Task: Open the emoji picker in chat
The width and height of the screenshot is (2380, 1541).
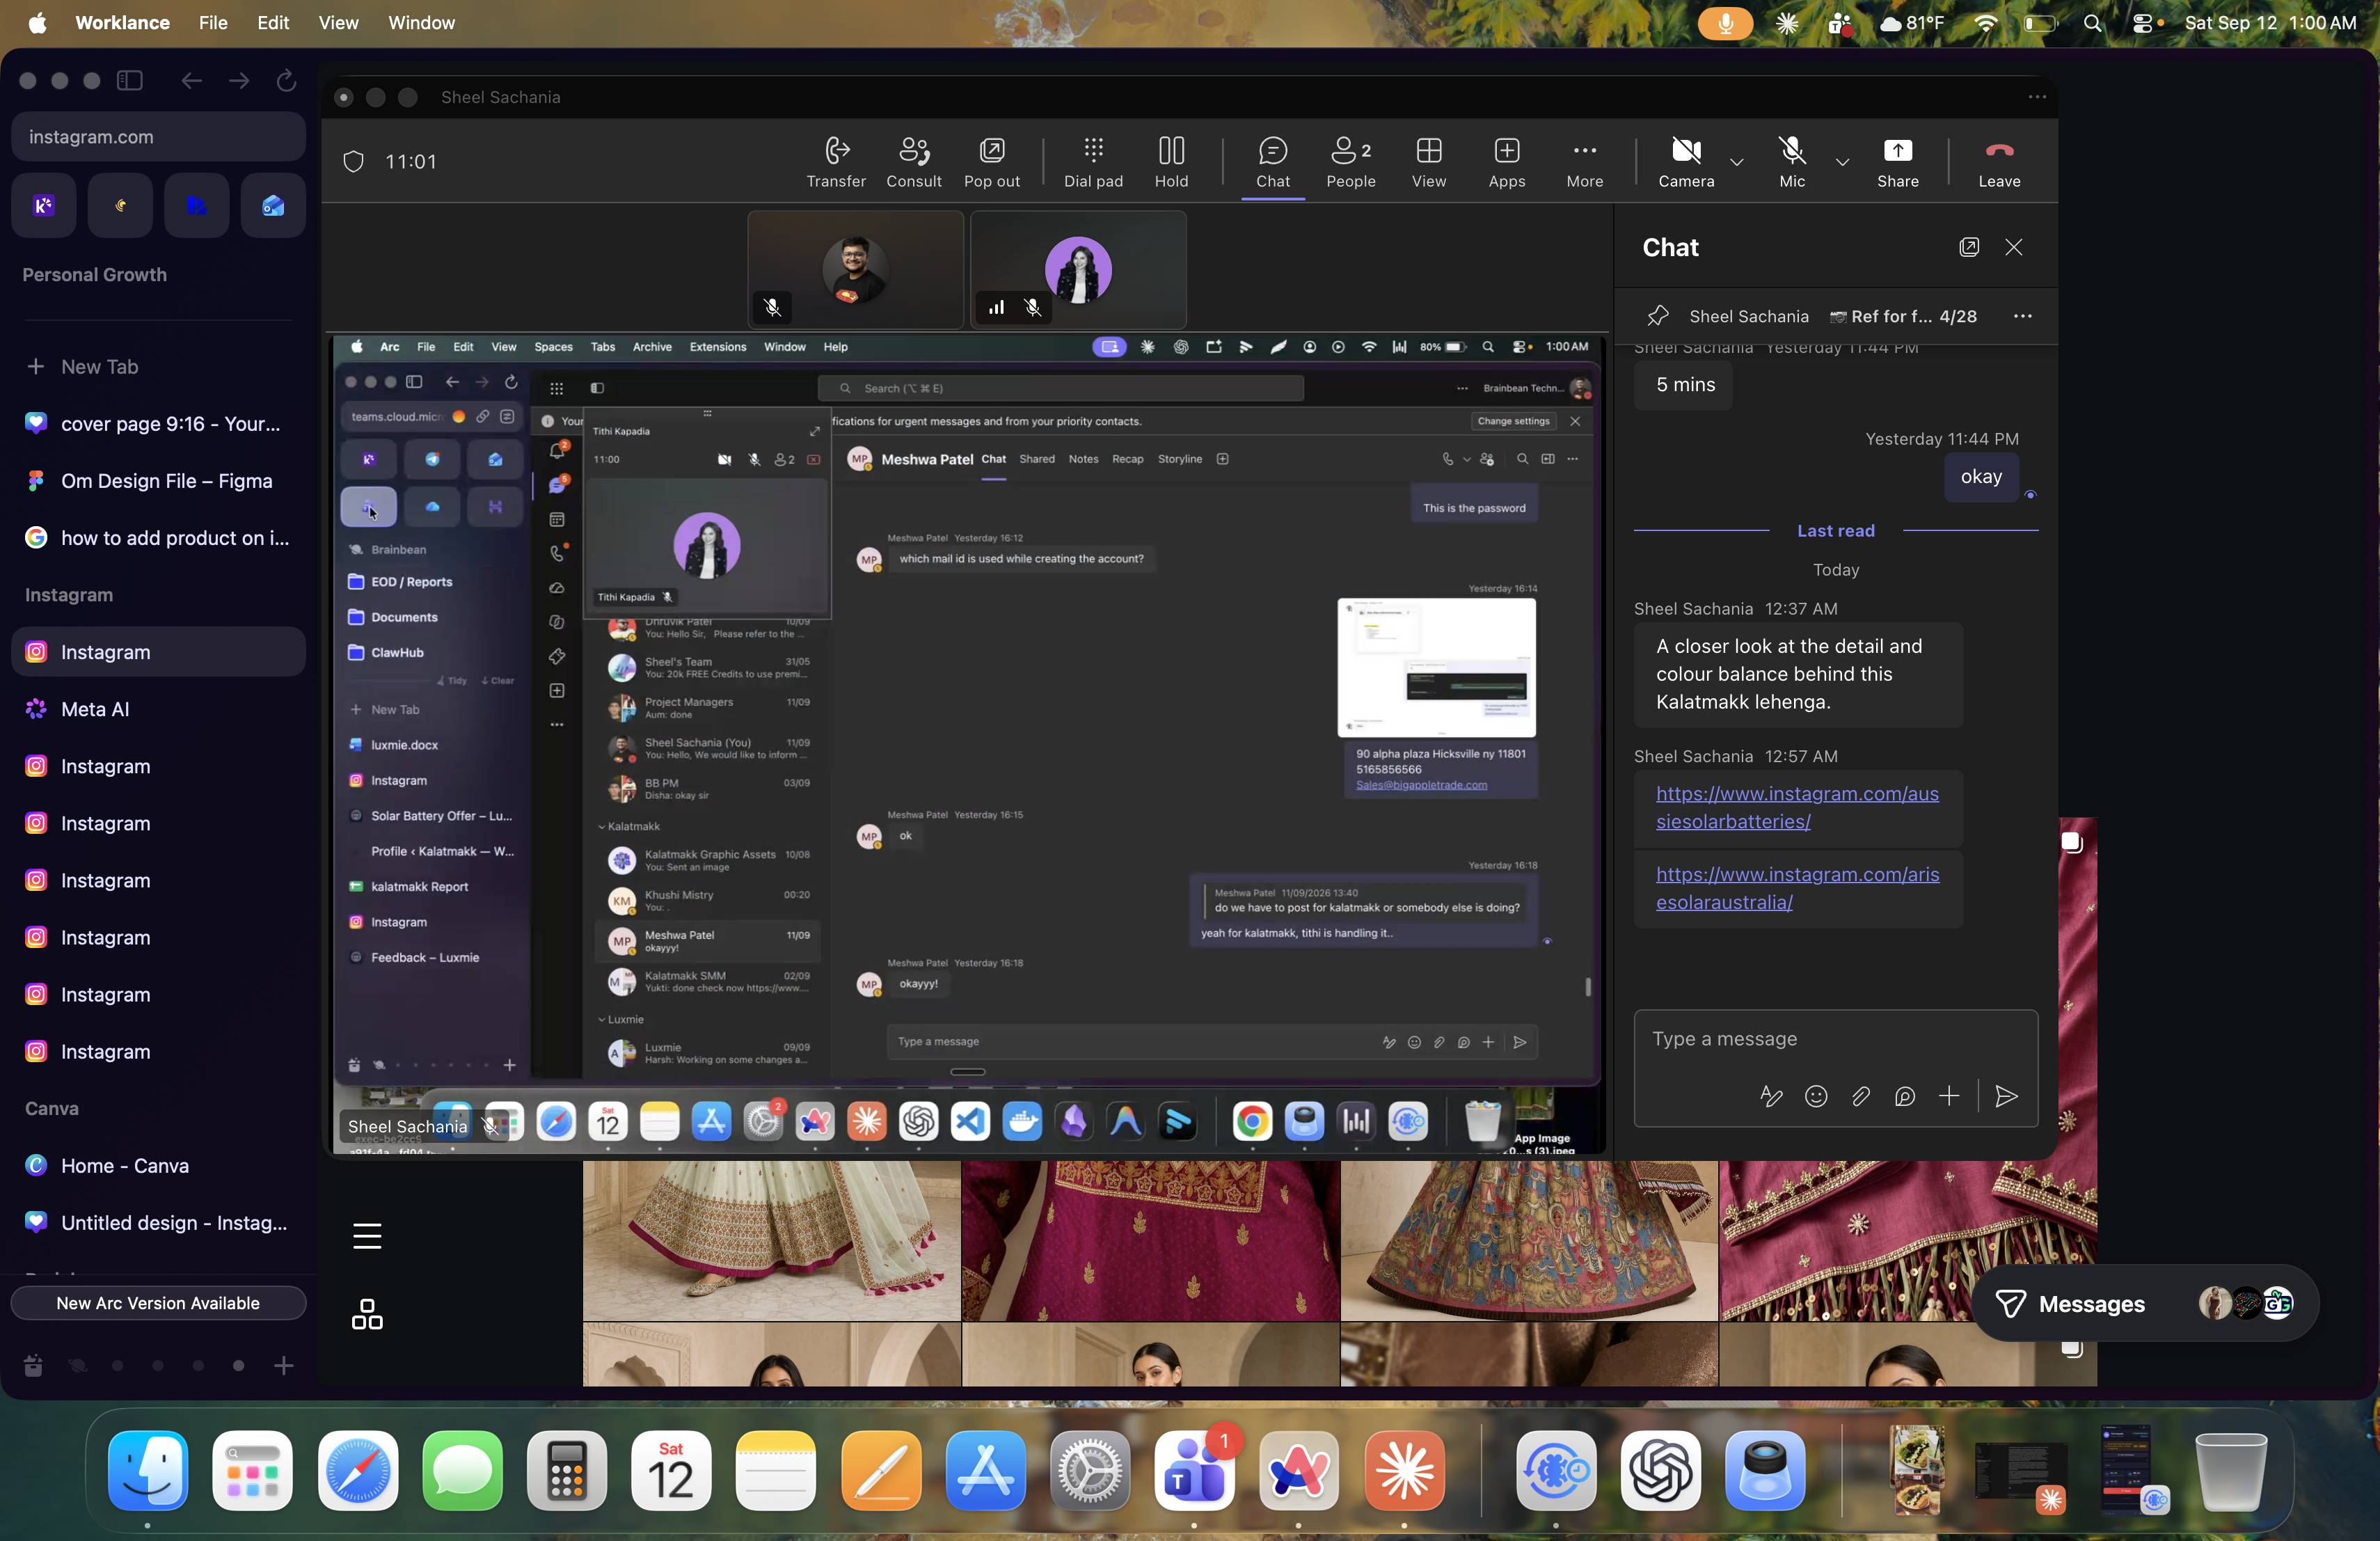Action: click(x=1816, y=1096)
